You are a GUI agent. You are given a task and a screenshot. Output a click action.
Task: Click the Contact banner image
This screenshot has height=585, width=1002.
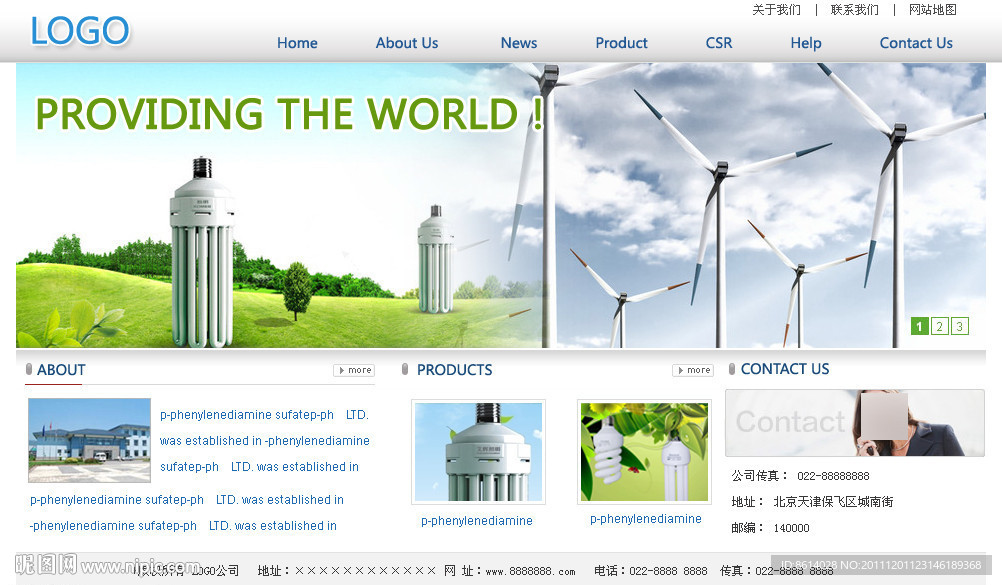pos(854,423)
